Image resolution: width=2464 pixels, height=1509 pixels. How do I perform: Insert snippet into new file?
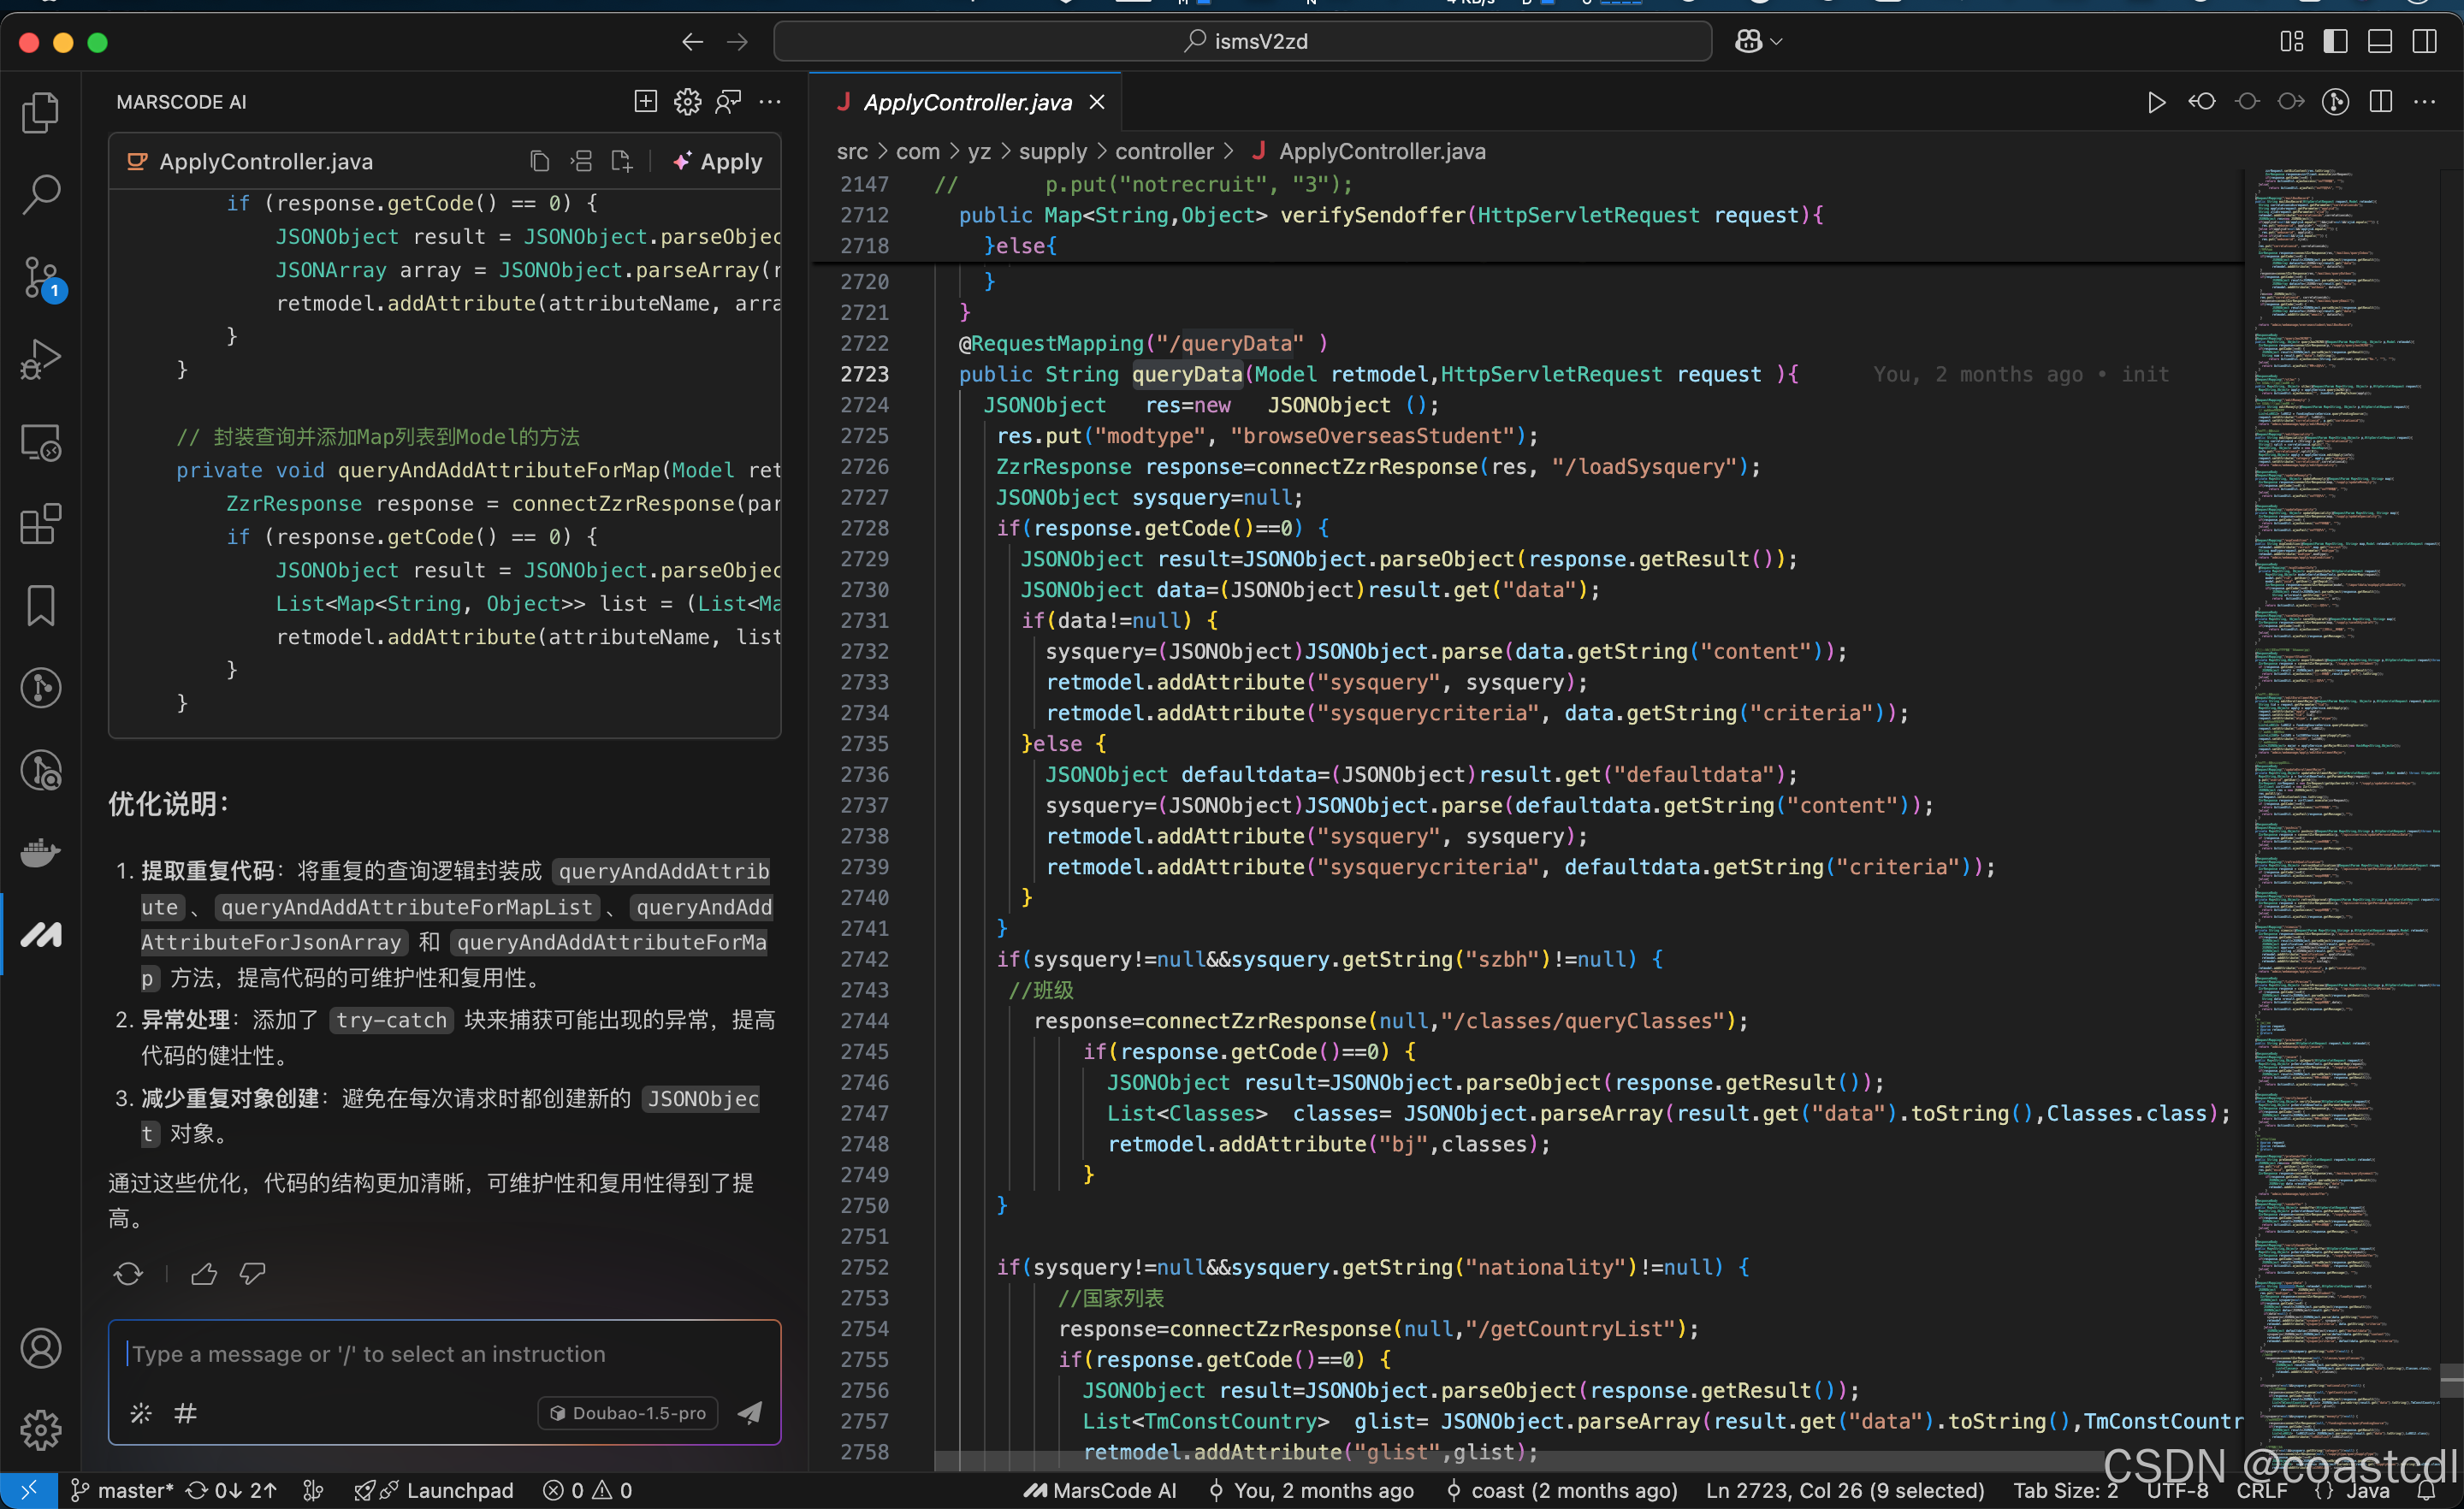pyautogui.click(x=622, y=161)
